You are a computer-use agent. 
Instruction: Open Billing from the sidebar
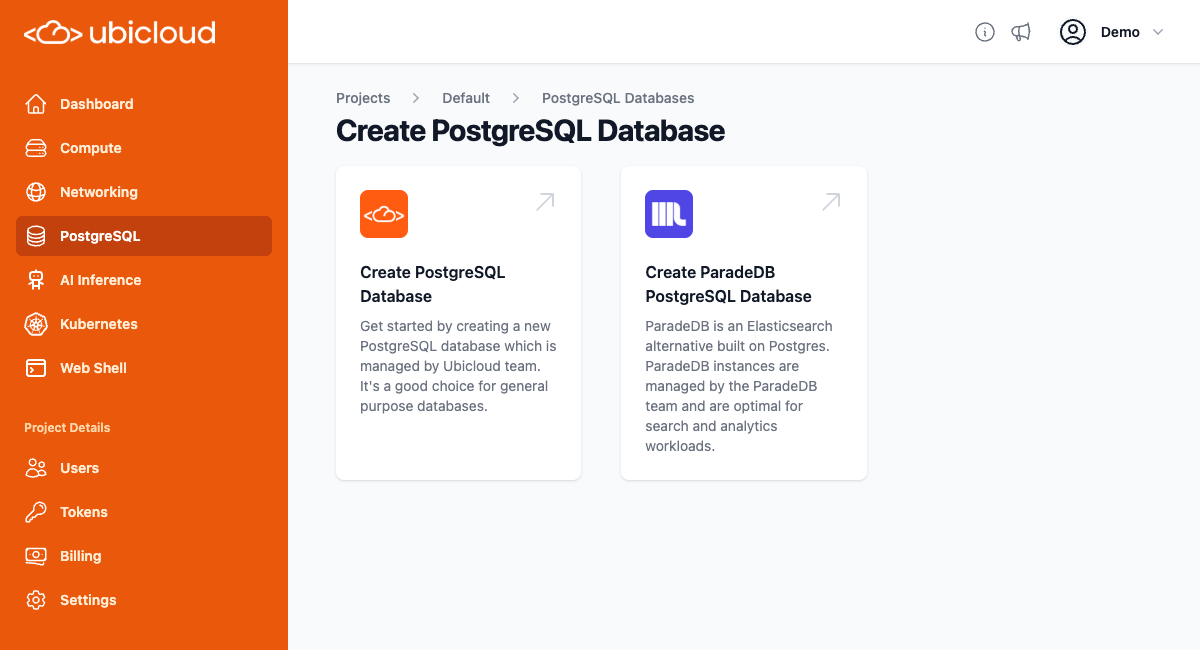click(x=80, y=556)
